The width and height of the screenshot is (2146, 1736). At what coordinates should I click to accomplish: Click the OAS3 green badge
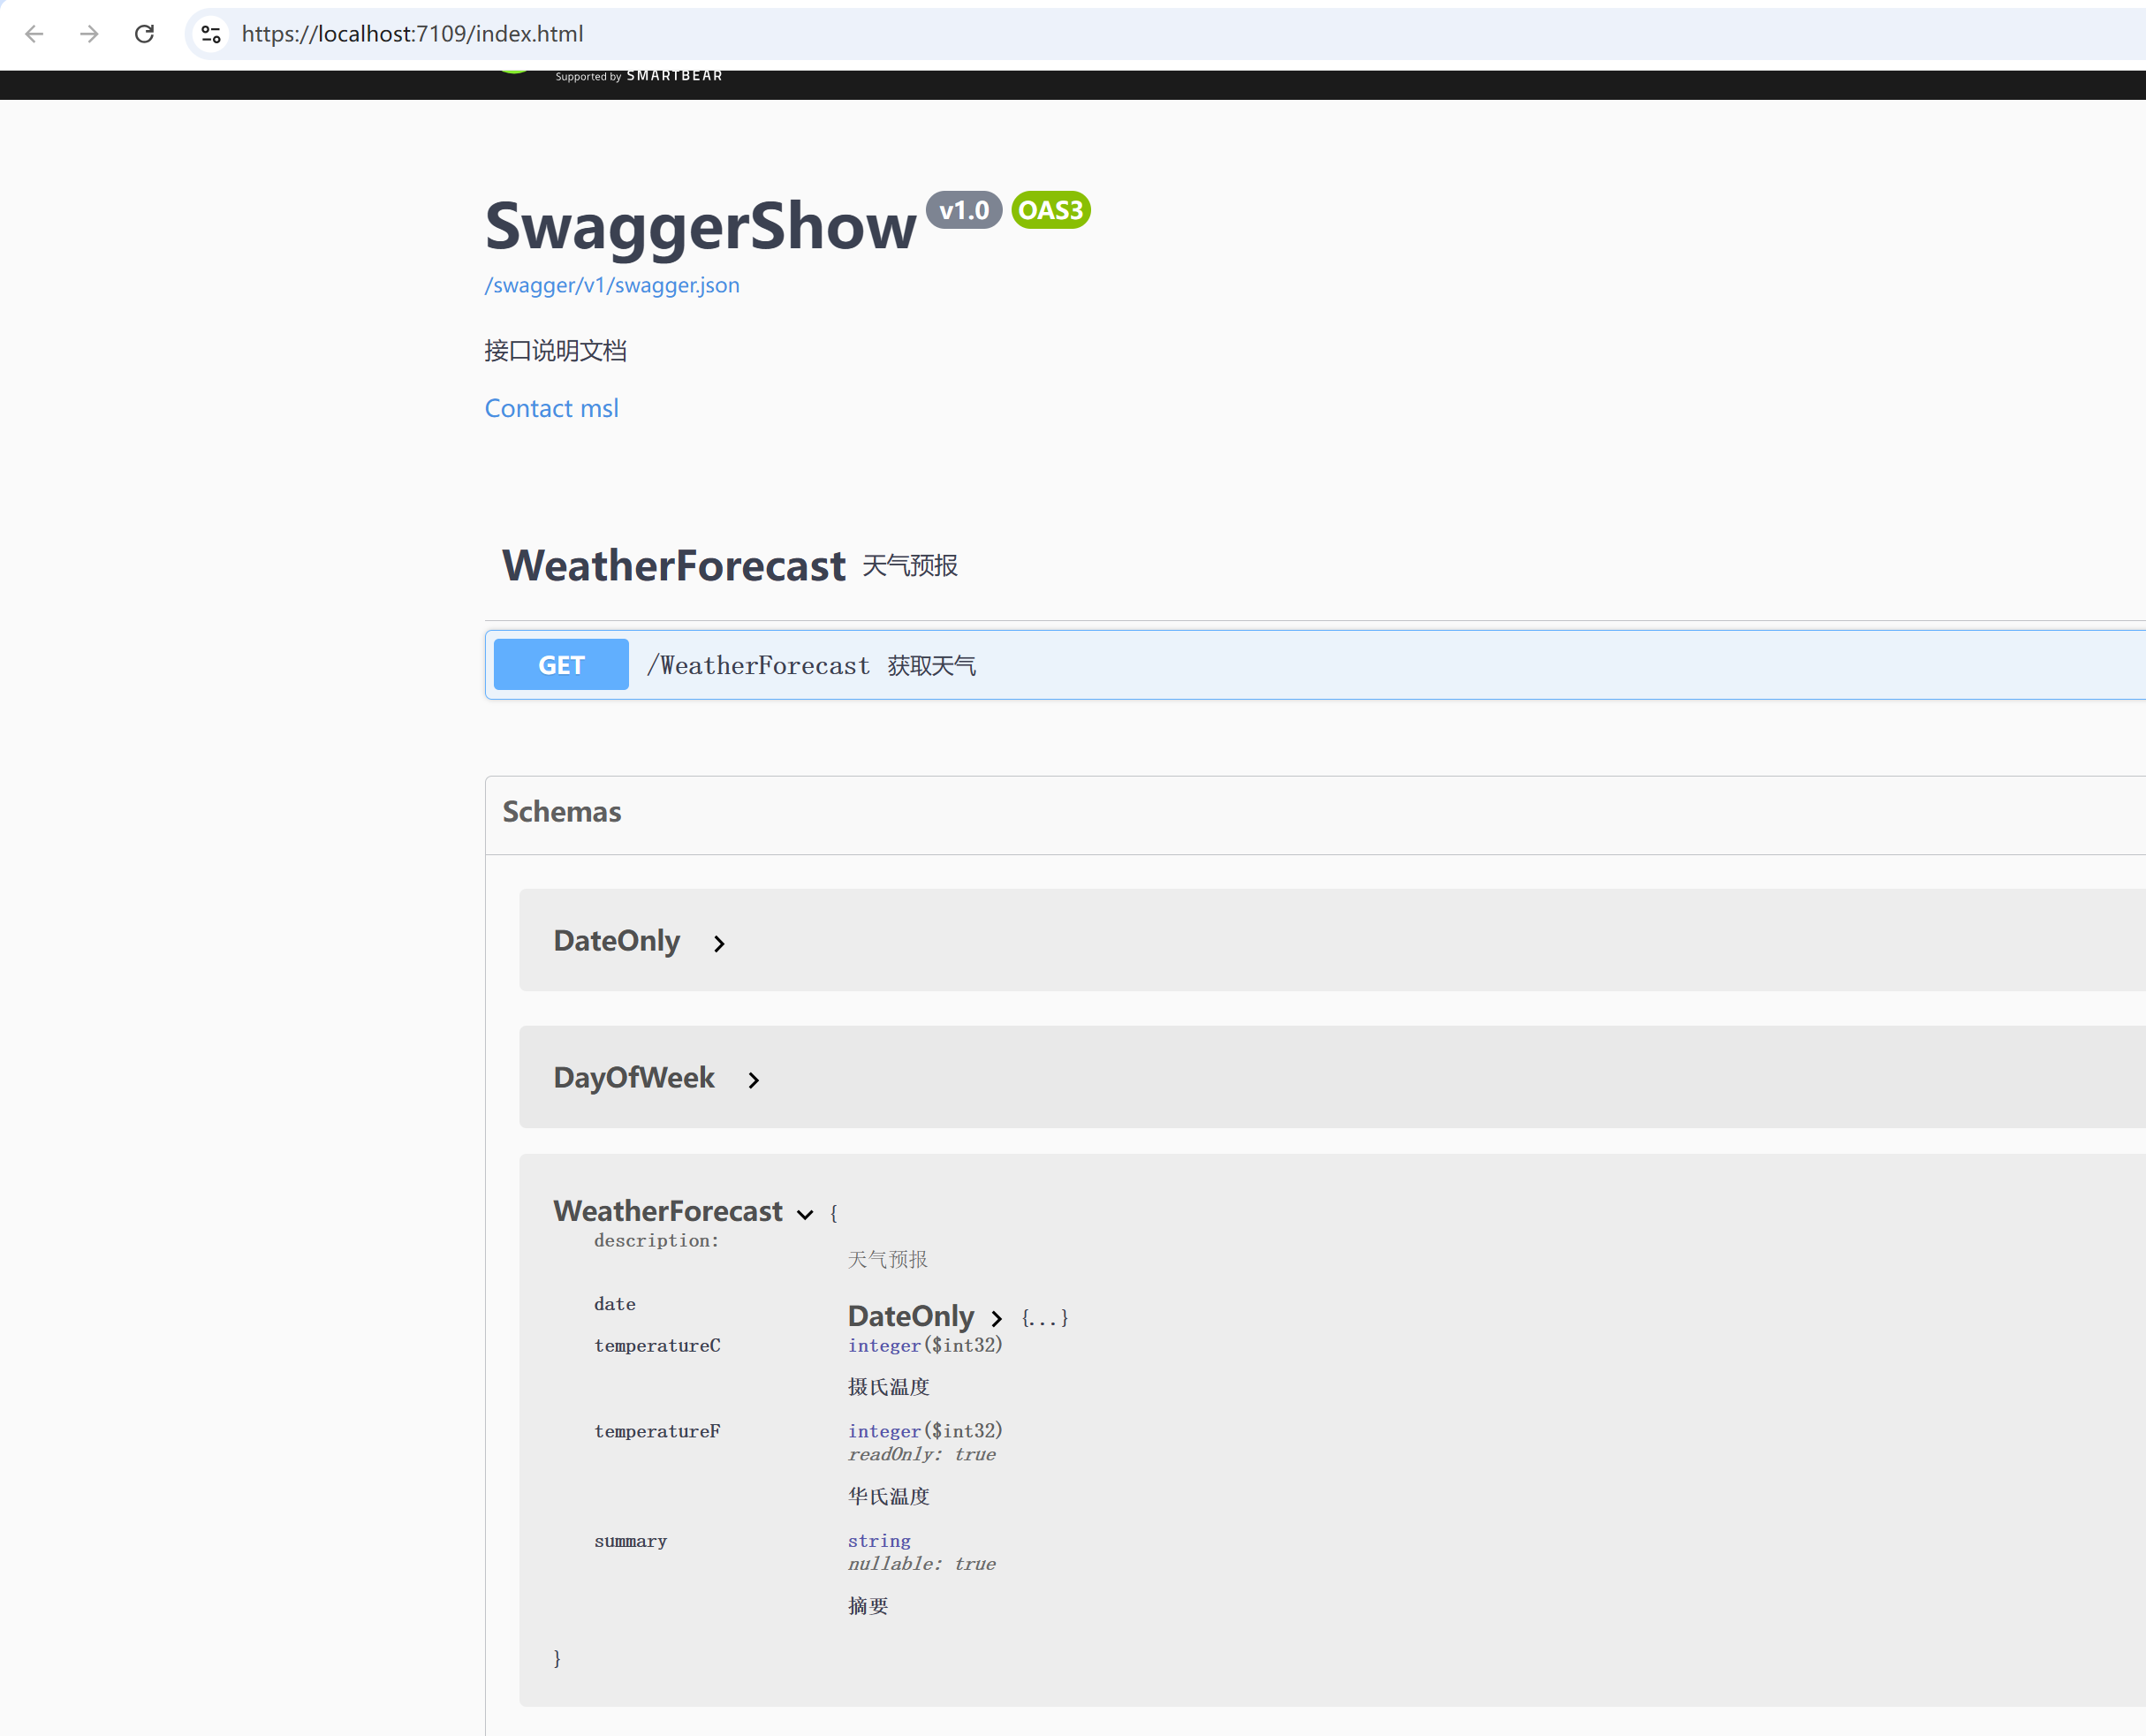pos(1050,210)
